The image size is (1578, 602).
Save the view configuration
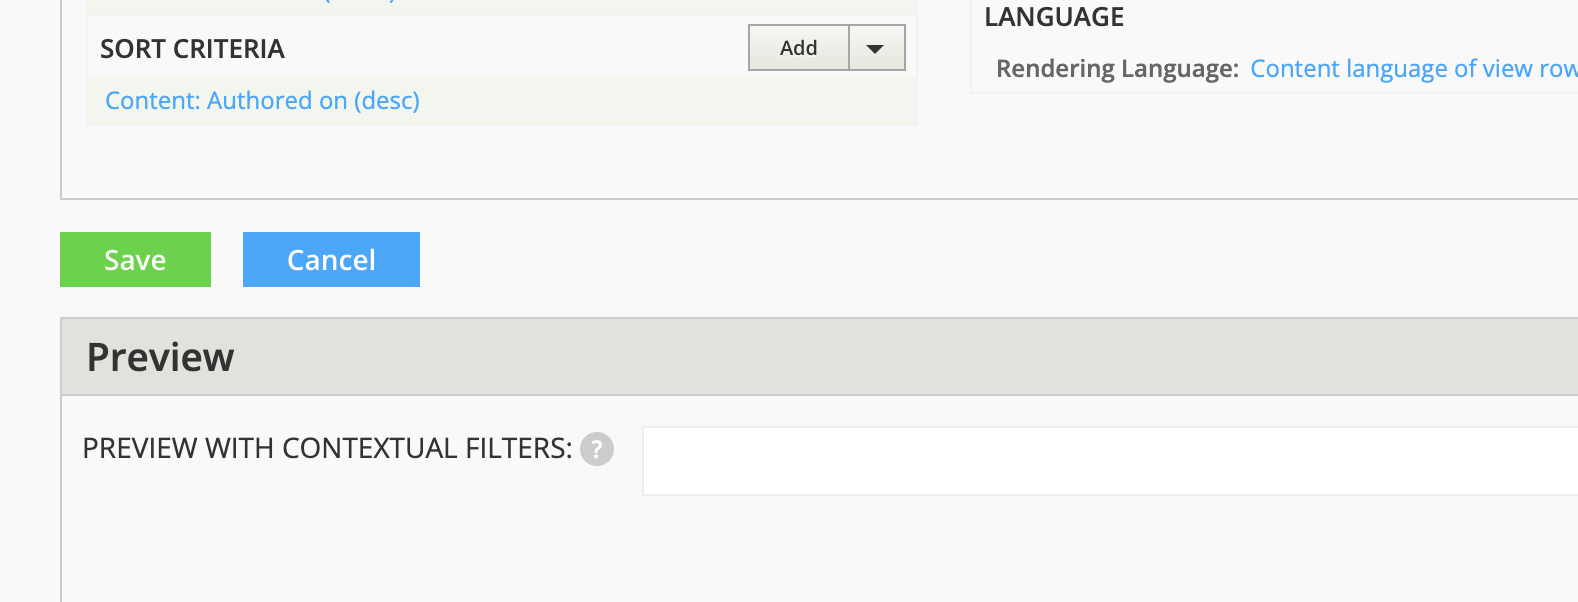coord(135,259)
